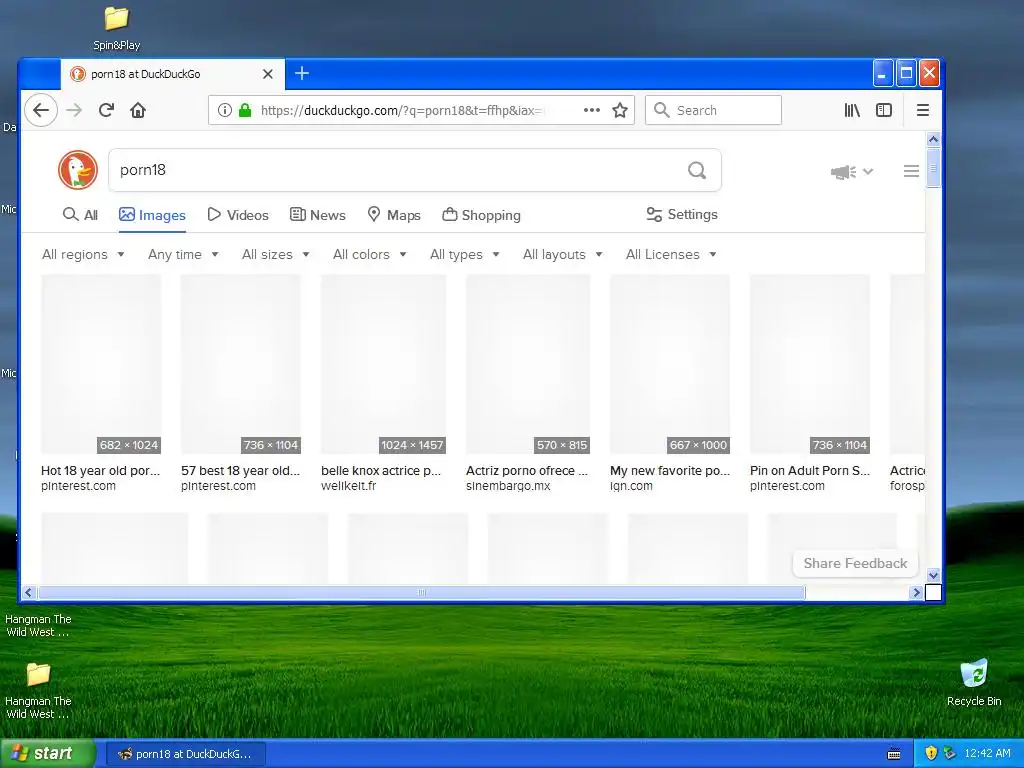Open the Recycle Bin on the desktop
The width and height of the screenshot is (1024, 768).
click(x=974, y=683)
